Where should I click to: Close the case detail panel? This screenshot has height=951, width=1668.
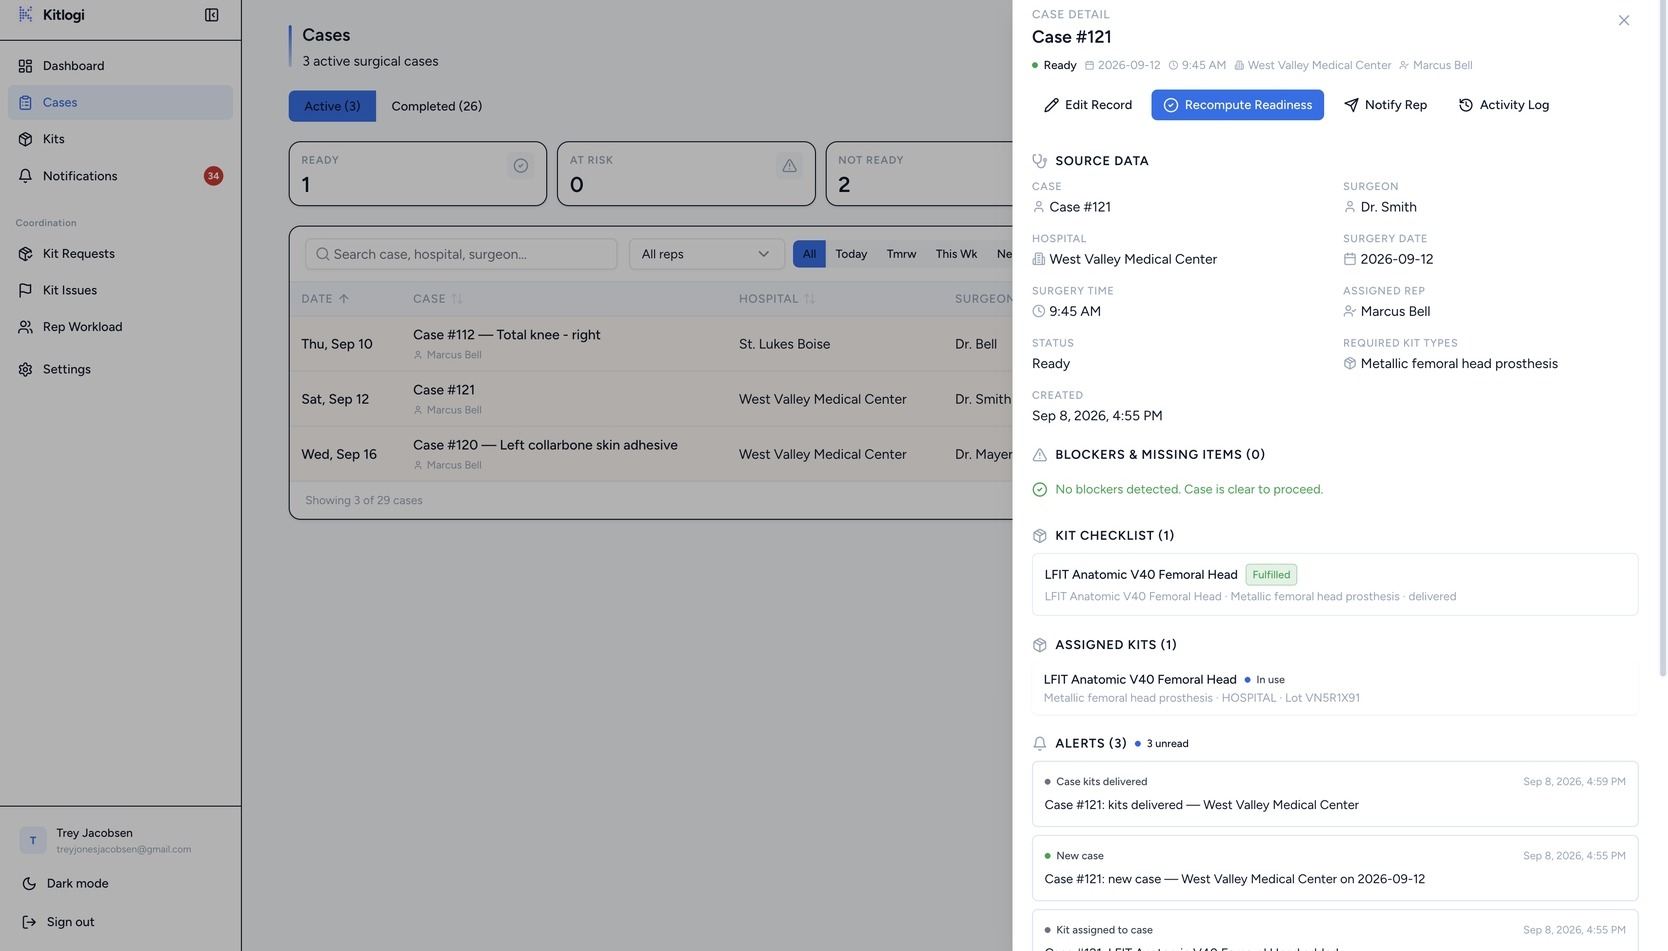point(1624,21)
